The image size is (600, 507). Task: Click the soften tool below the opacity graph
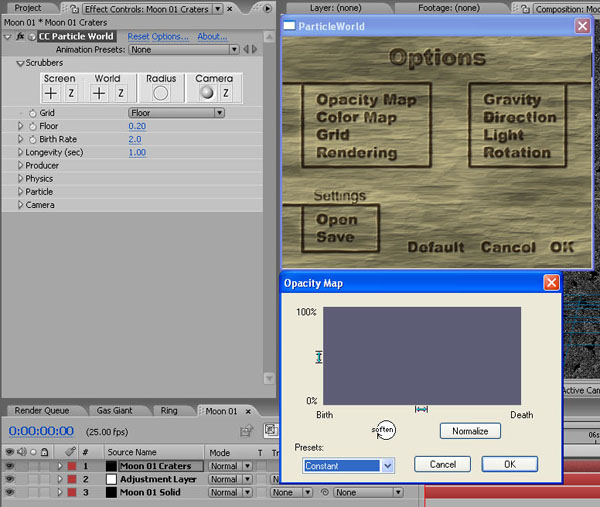coord(383,430)
